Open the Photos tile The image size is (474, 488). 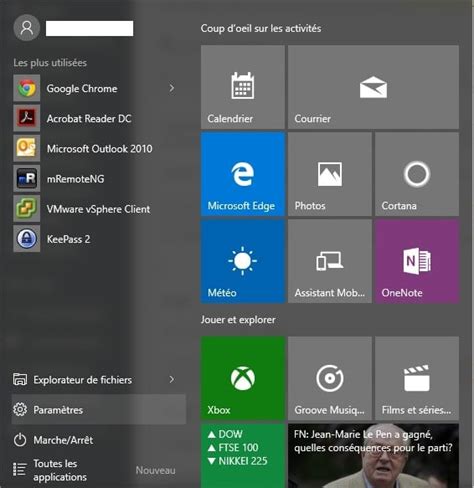coord(330,174)
